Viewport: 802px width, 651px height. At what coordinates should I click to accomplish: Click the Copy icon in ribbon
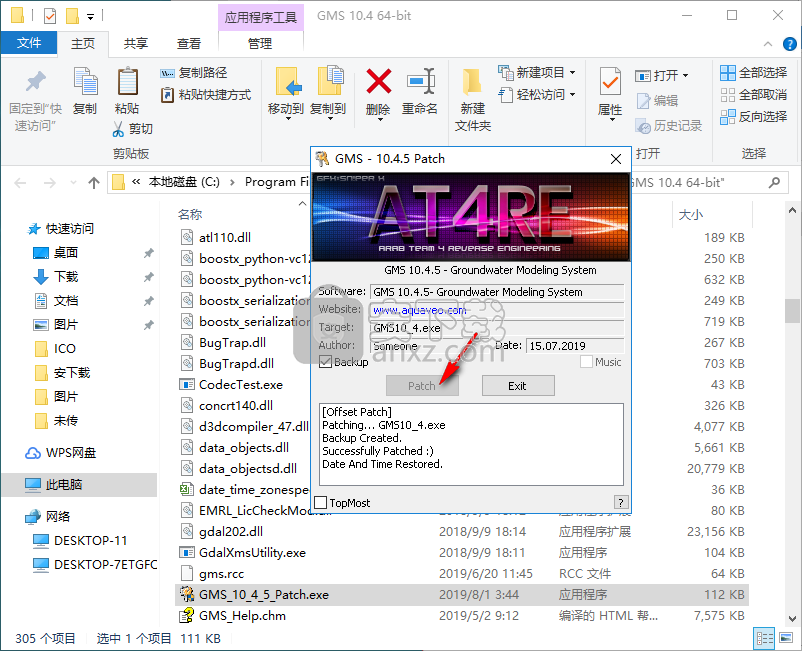(85, 81)
